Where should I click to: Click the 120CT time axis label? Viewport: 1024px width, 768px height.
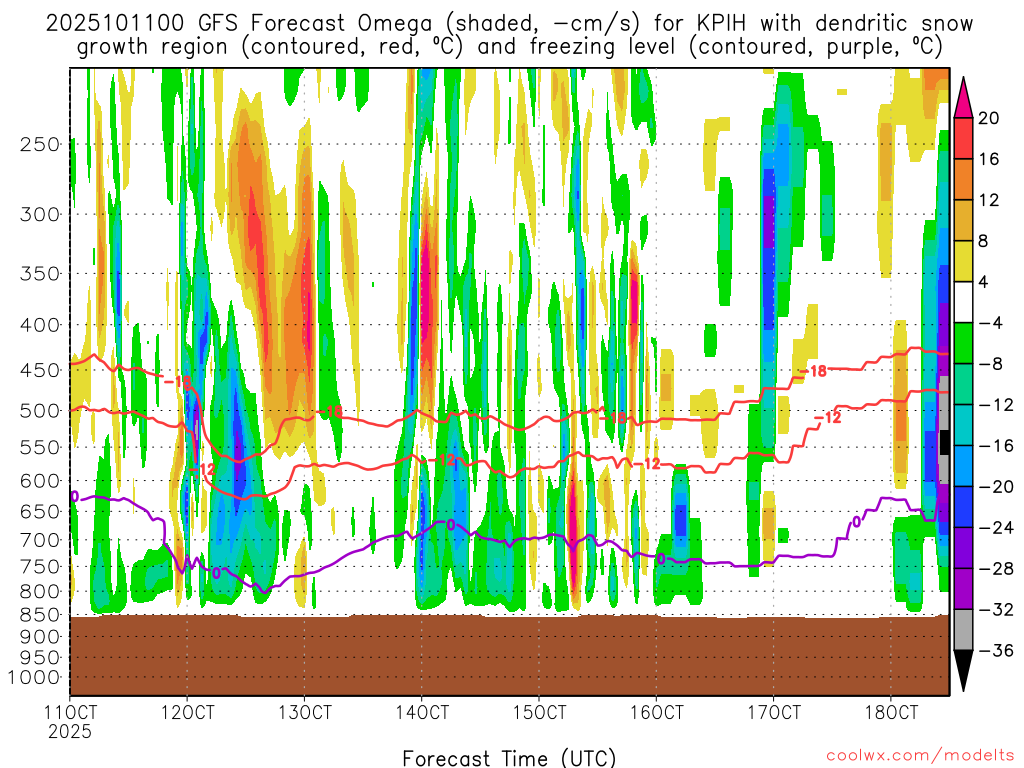point(187,712)
